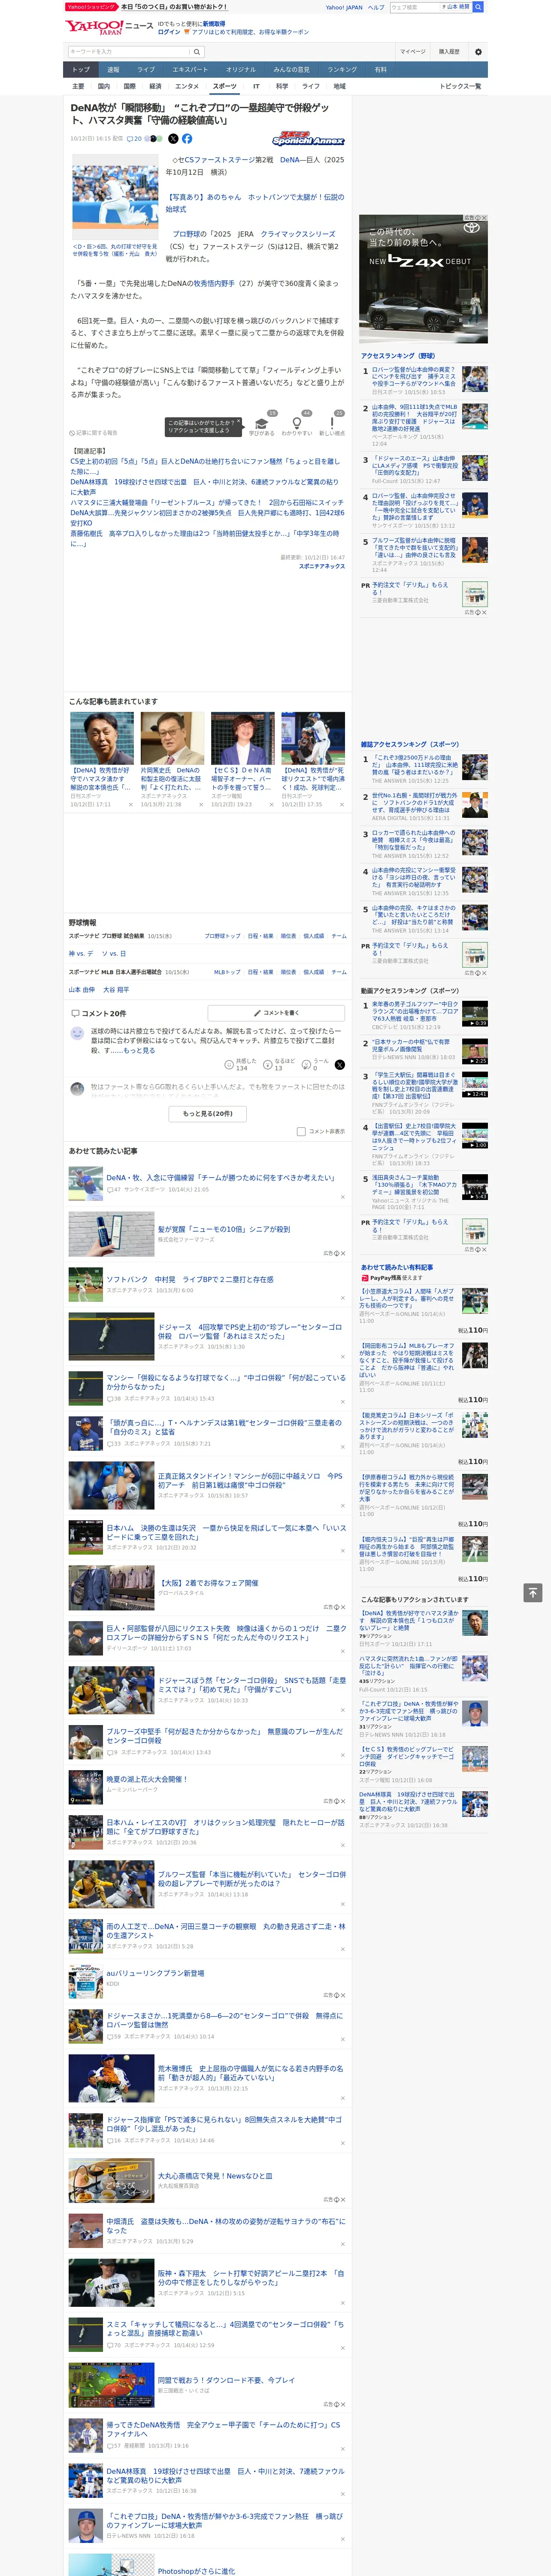Close the car advertisement via X icon
Viewport: 551px width, 2576px height.
(x=484, y=218)
